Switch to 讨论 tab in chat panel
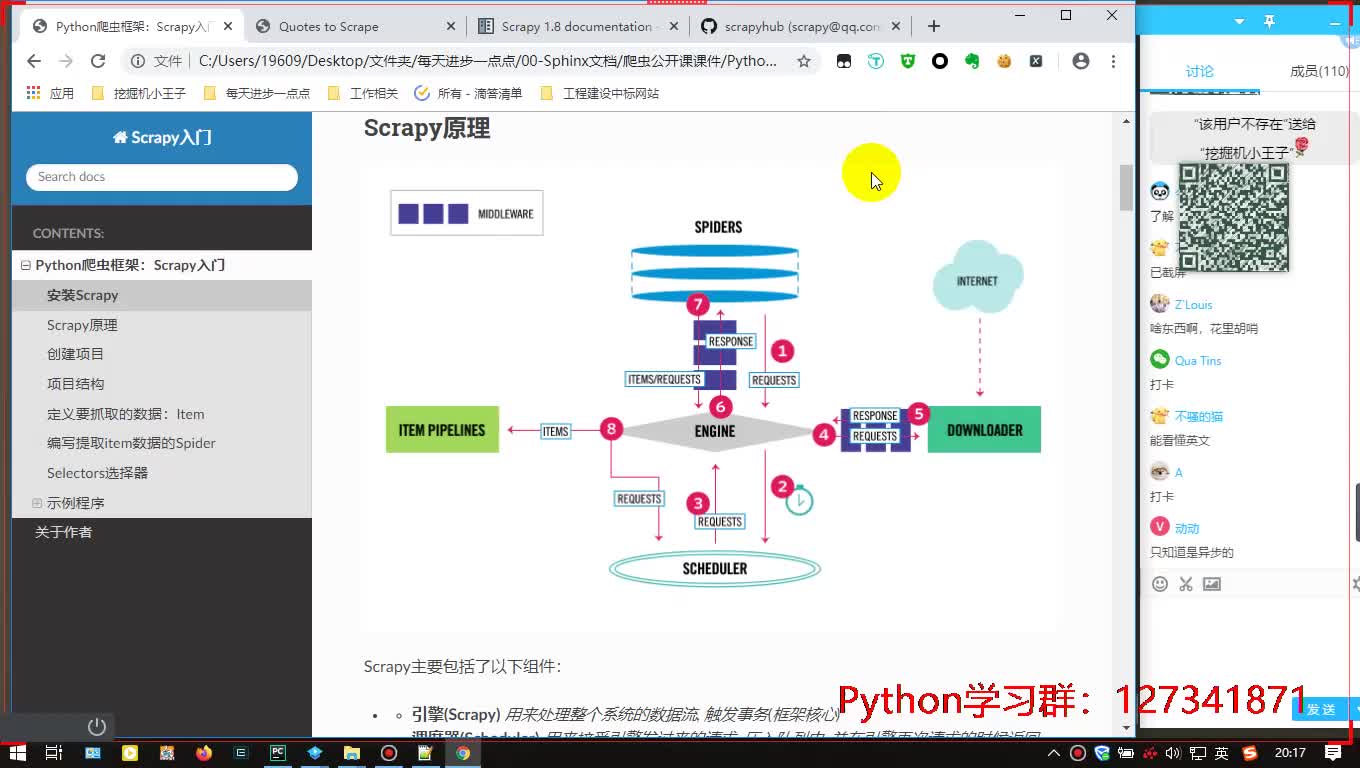 [1199, 71]
